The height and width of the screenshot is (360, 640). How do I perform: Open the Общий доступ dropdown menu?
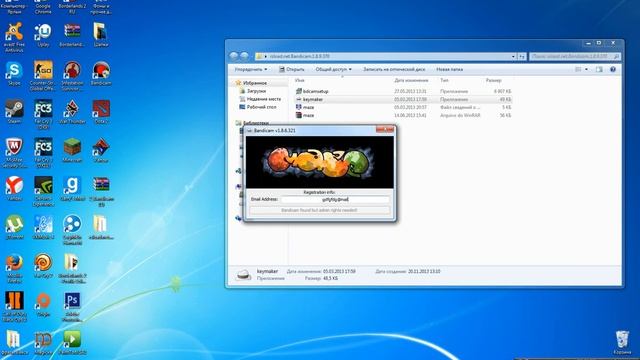pos(333,69)
